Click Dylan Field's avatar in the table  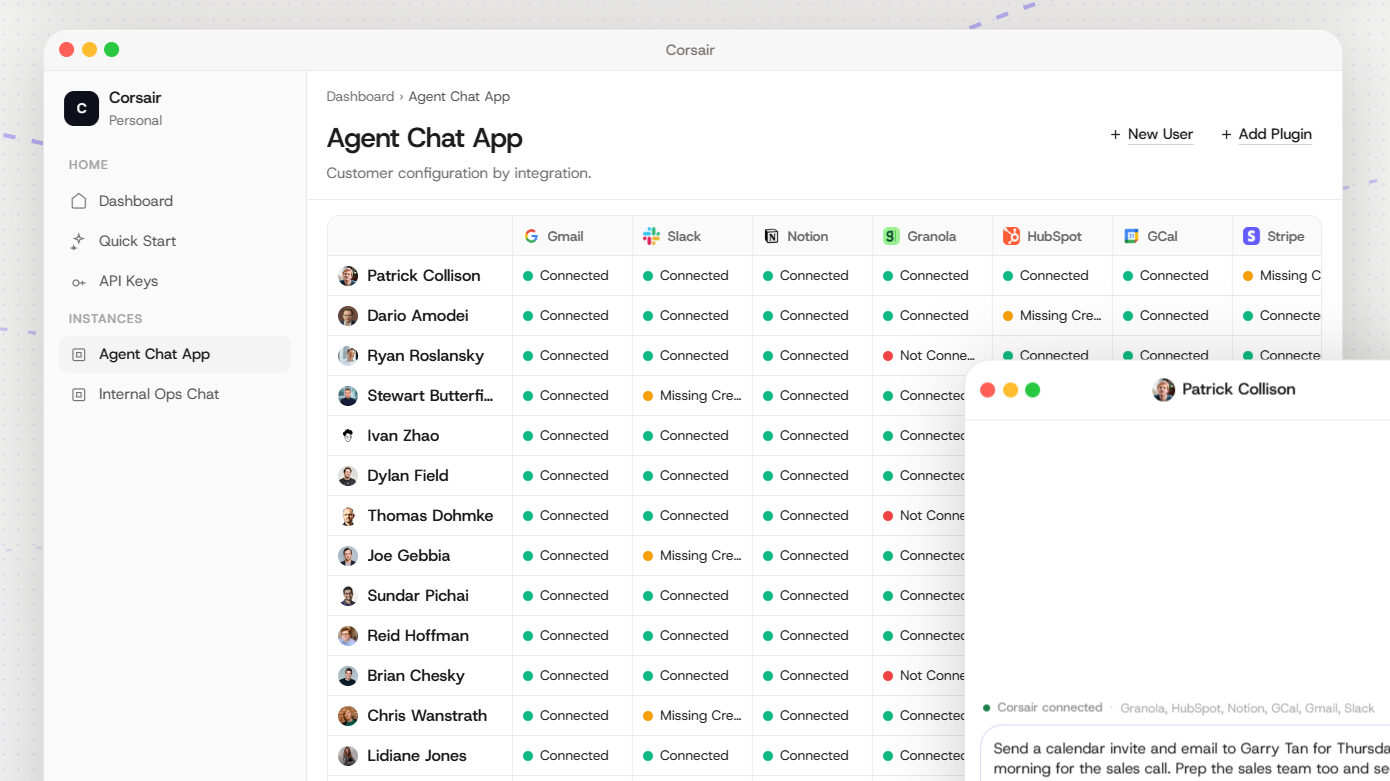coord(348,476)
